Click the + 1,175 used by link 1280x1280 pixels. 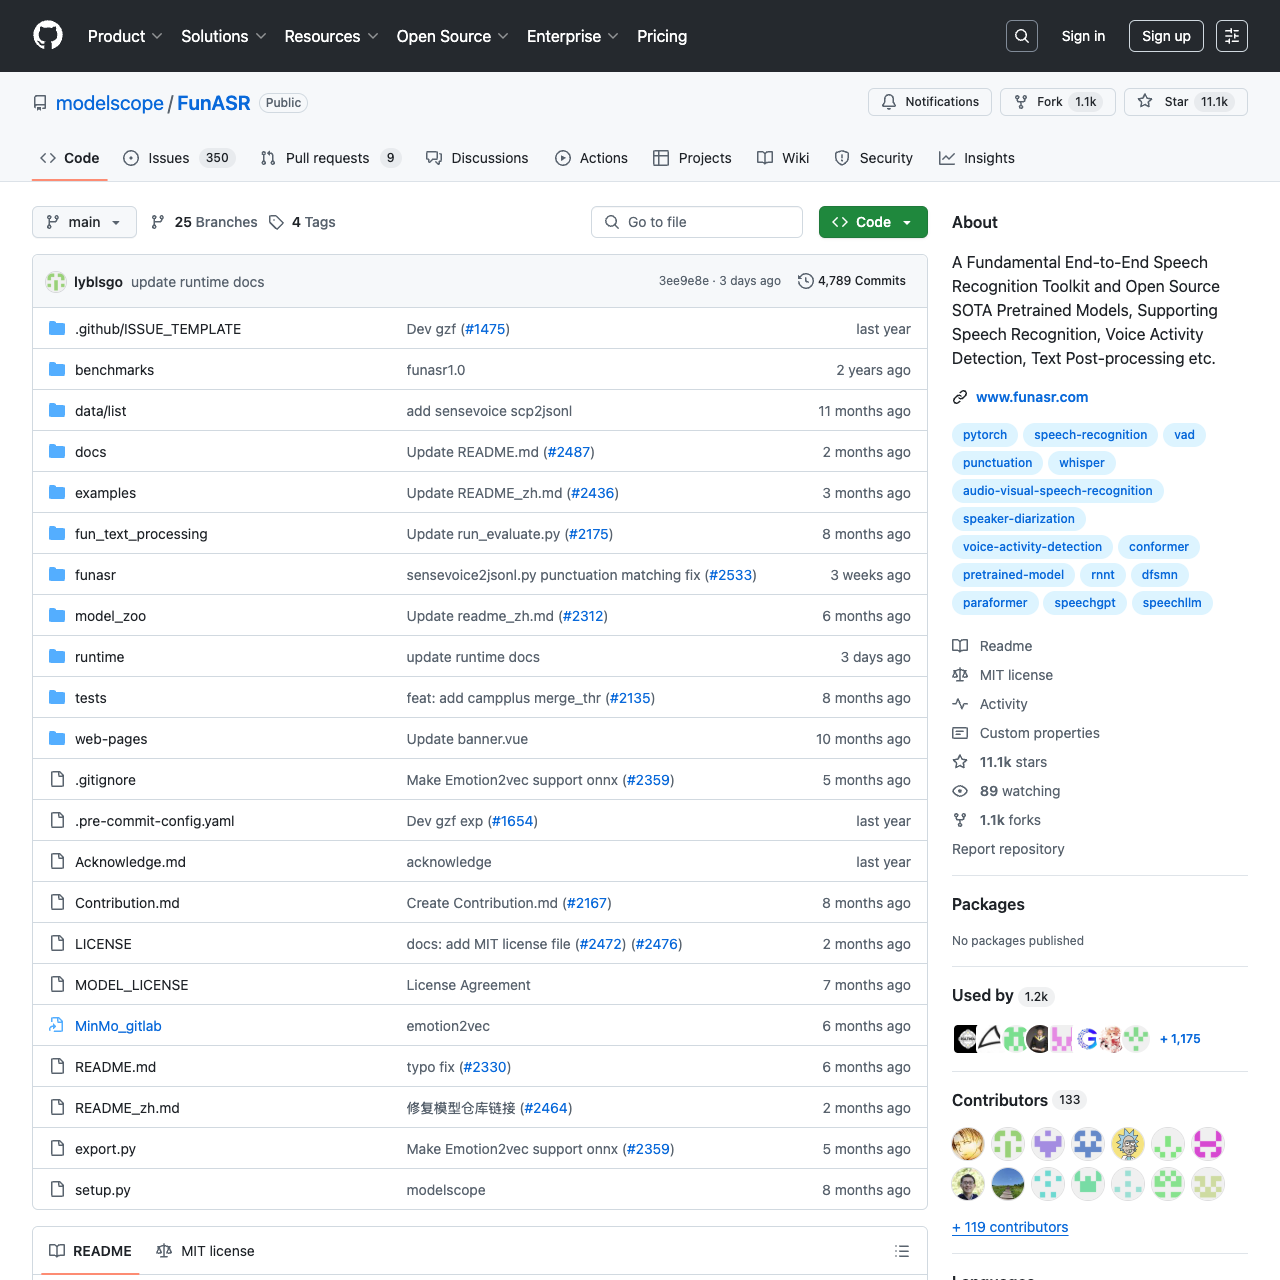click(x=1180, y=1039)
